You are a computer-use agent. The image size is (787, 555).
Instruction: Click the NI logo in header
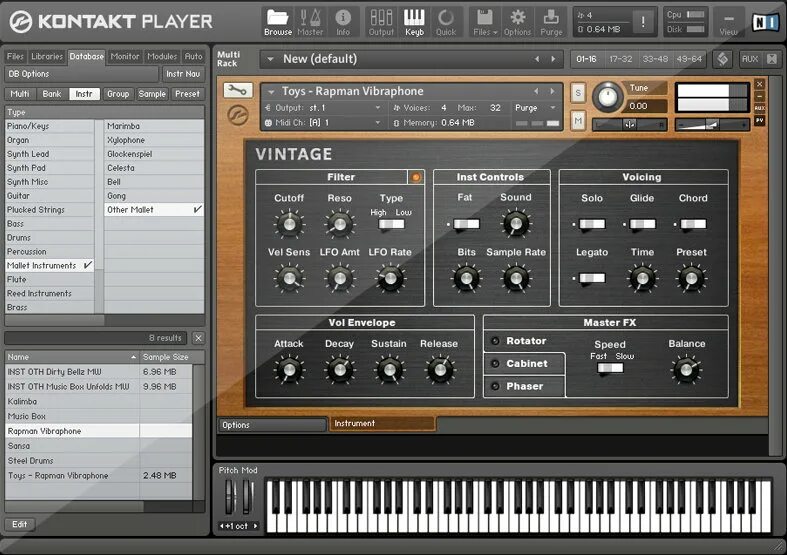(x=765, y=22)
